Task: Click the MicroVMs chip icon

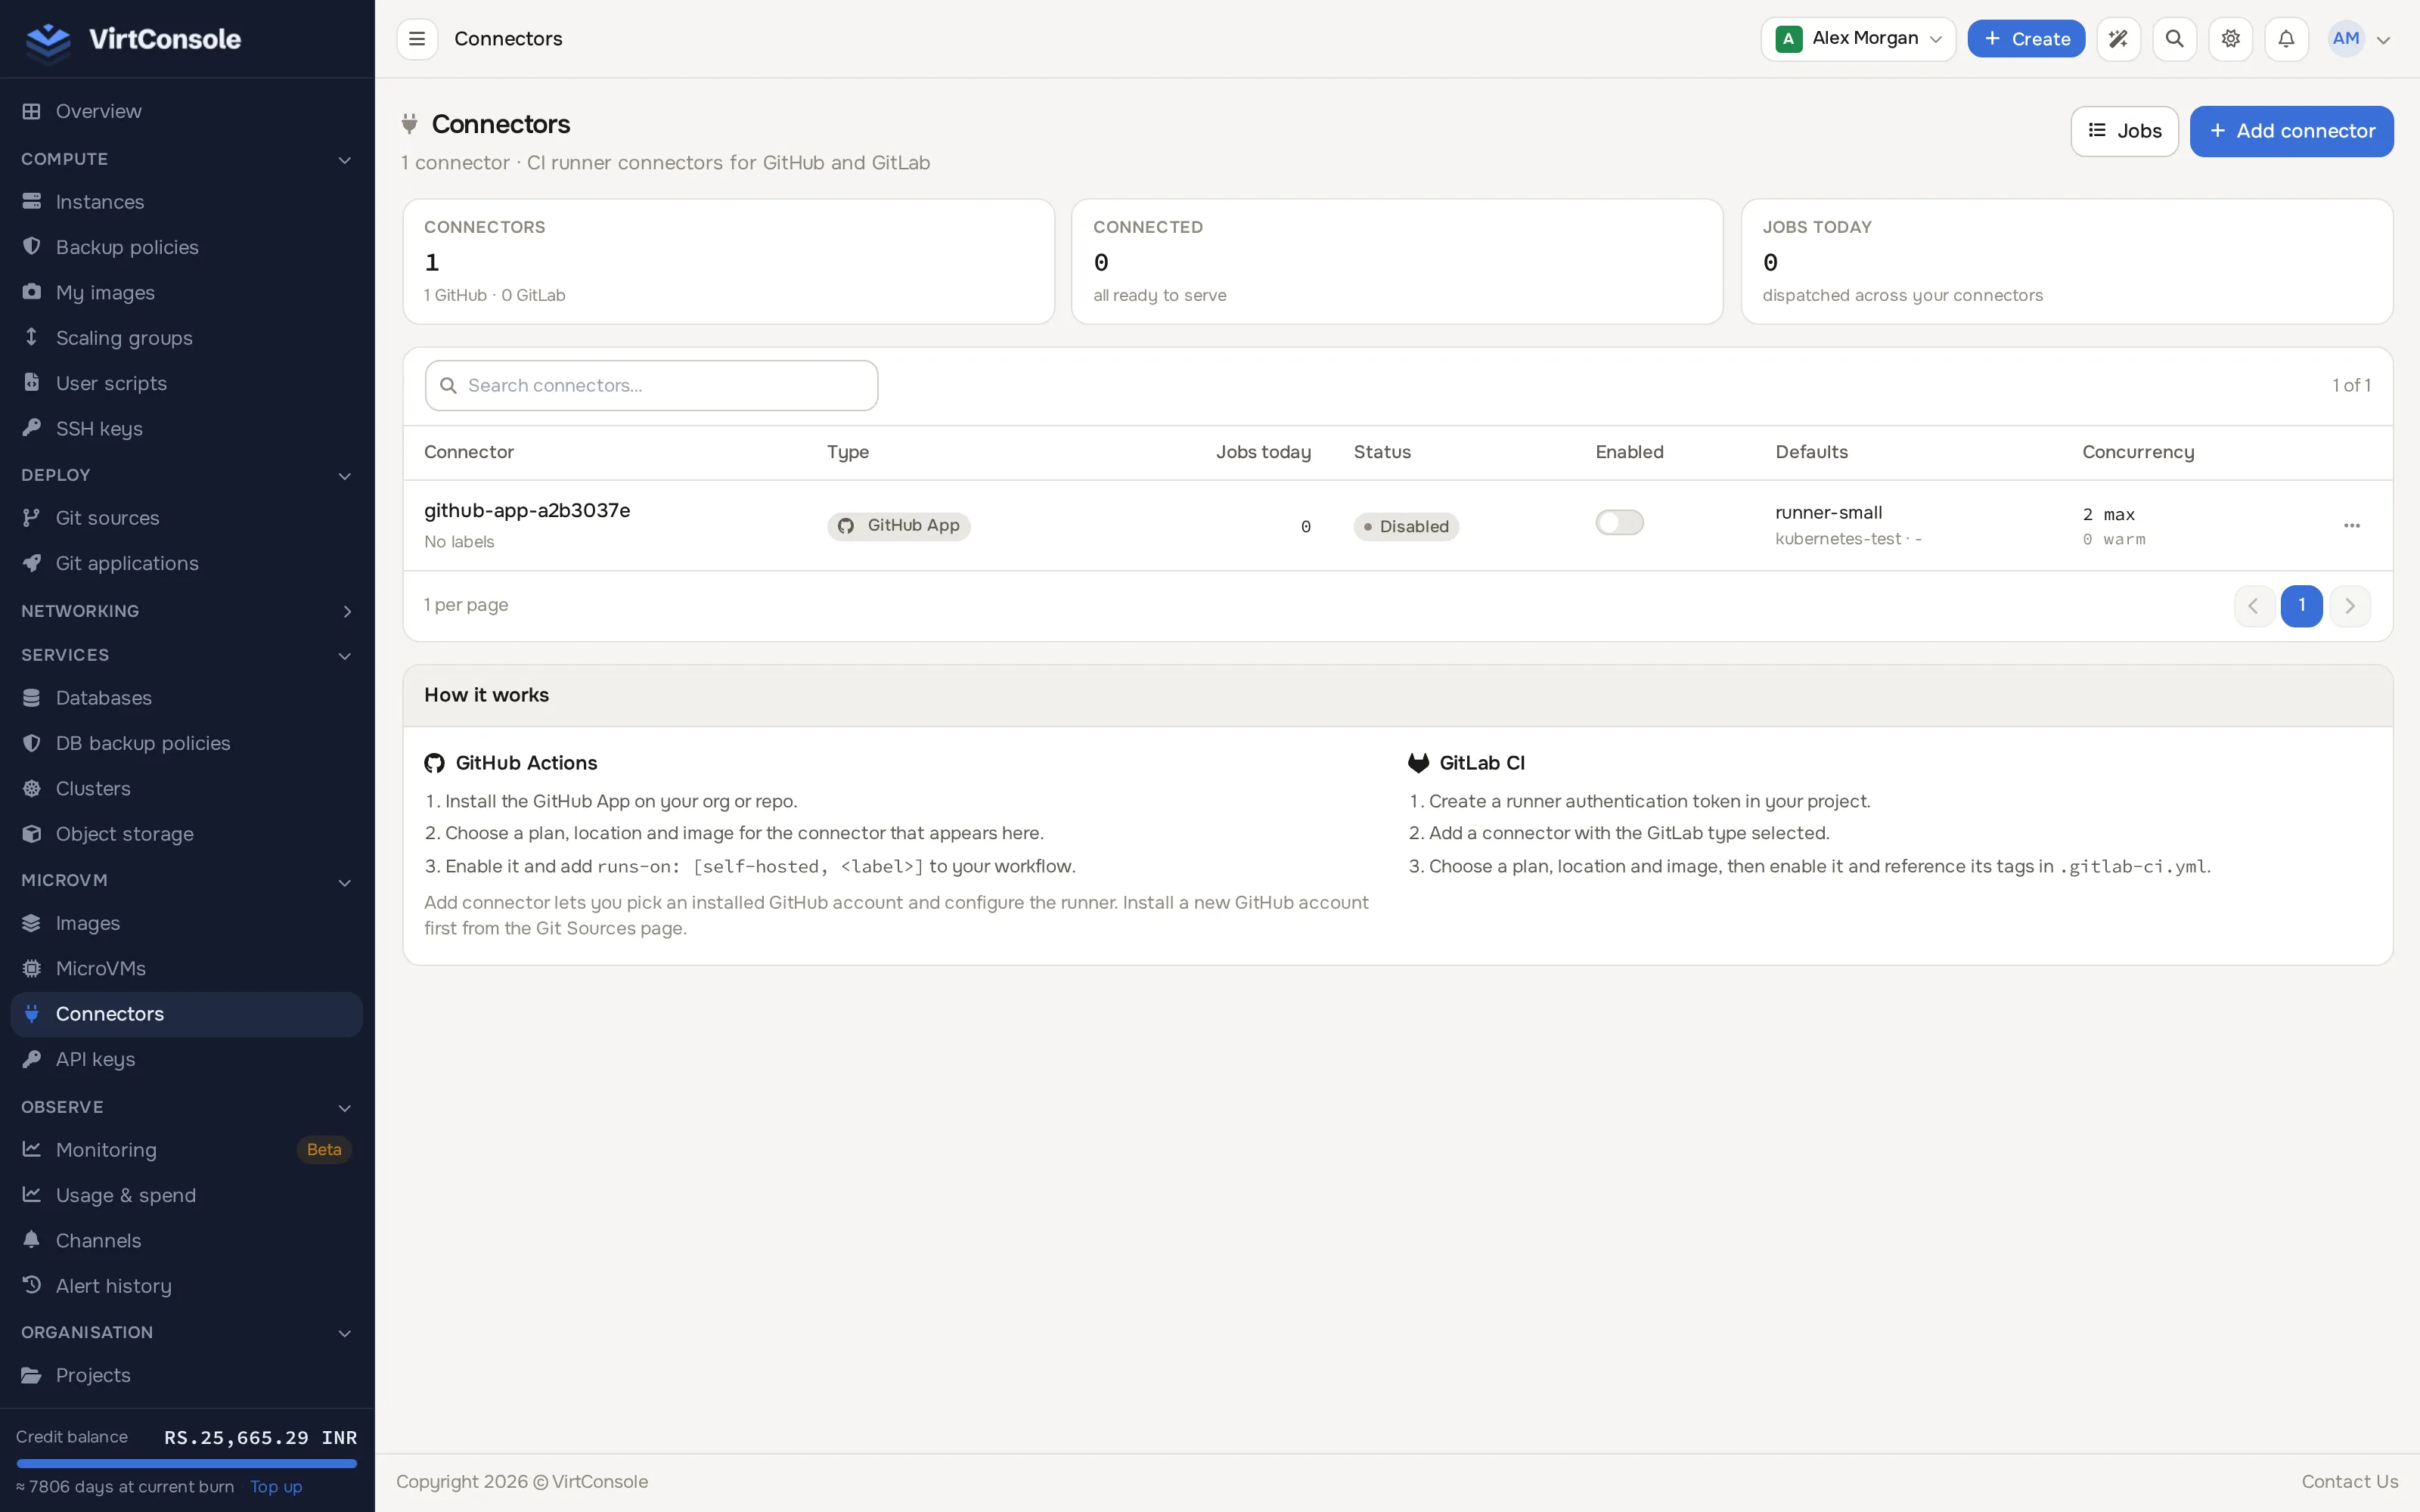Action: click(32, 968)
